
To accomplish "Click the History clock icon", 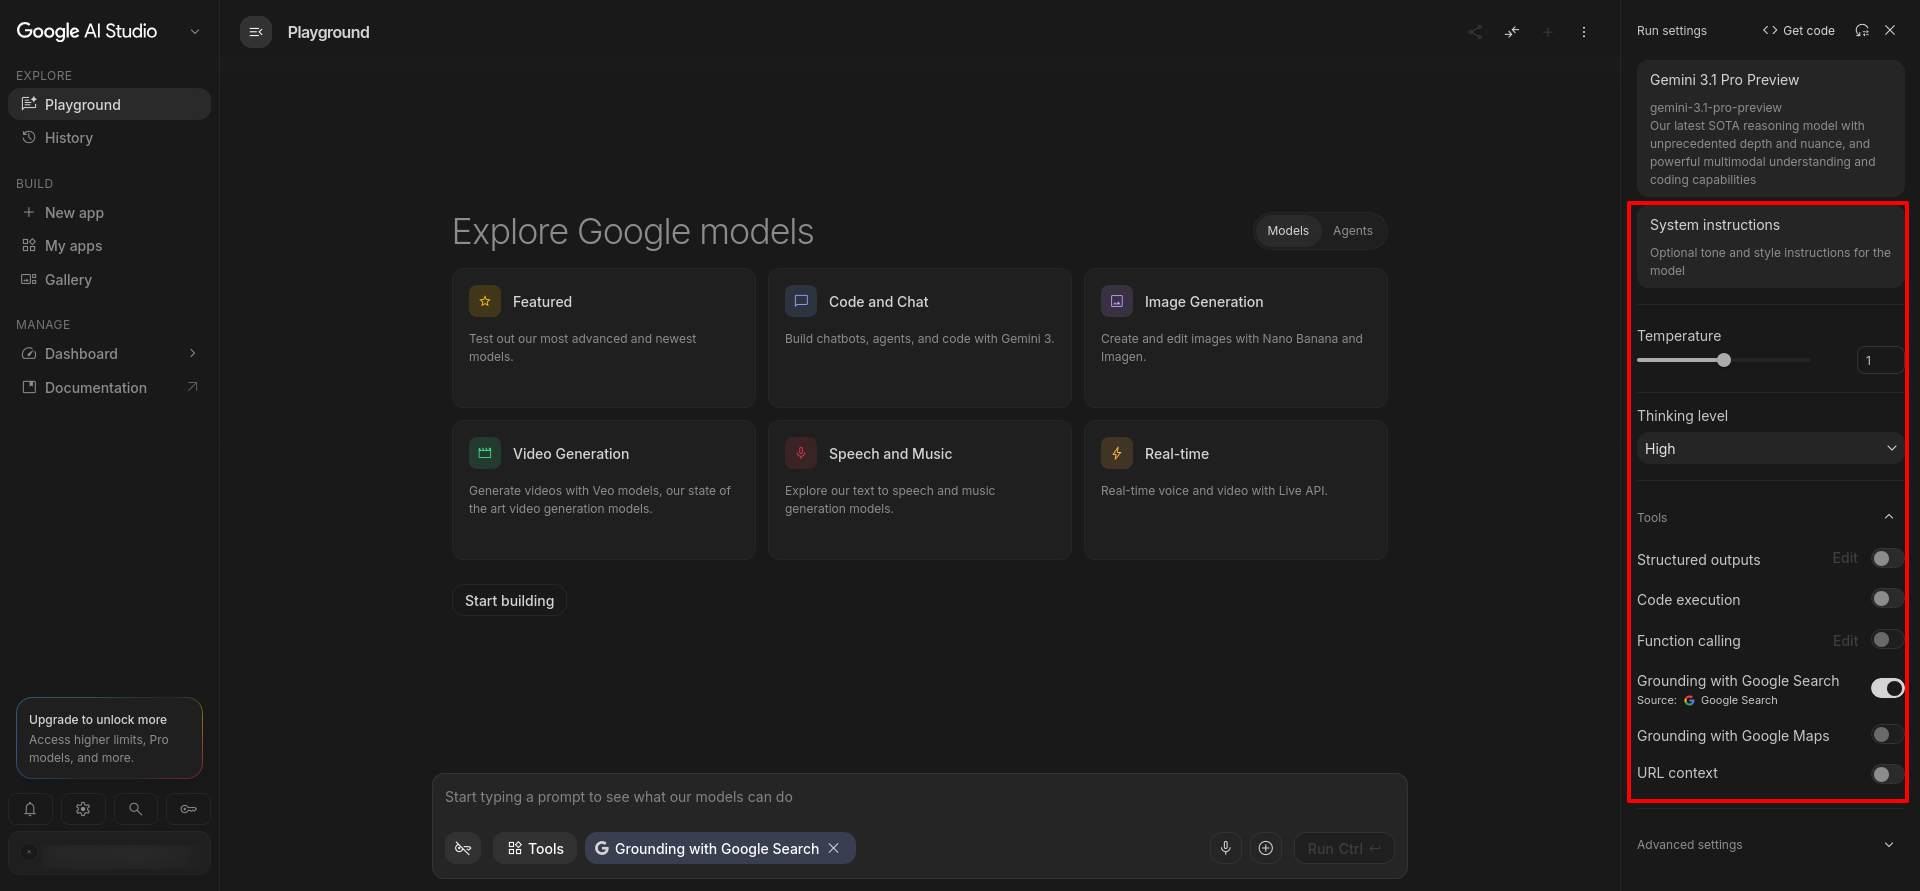I will click(x=29, y=137).
